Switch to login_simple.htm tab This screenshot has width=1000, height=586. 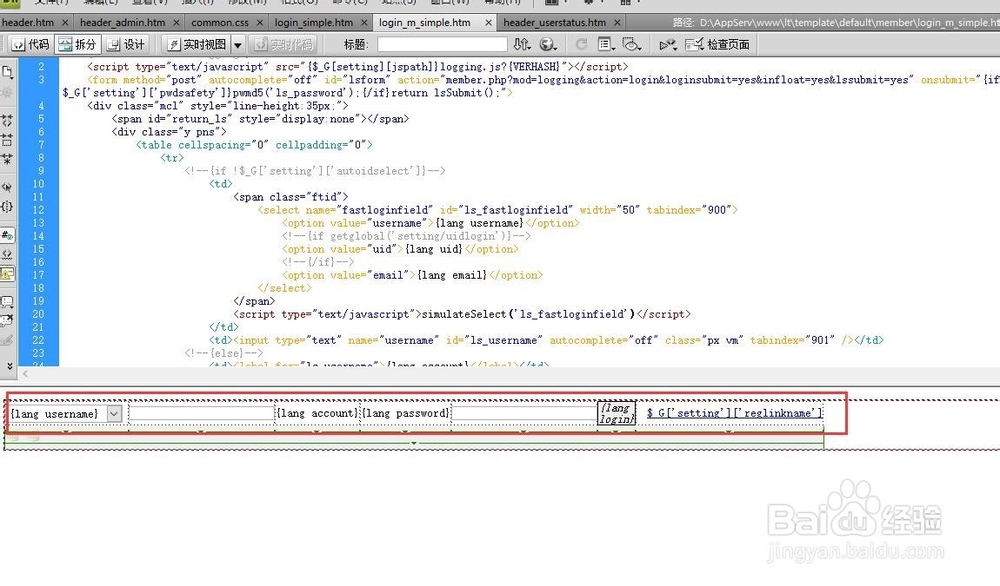coord(314,22)
